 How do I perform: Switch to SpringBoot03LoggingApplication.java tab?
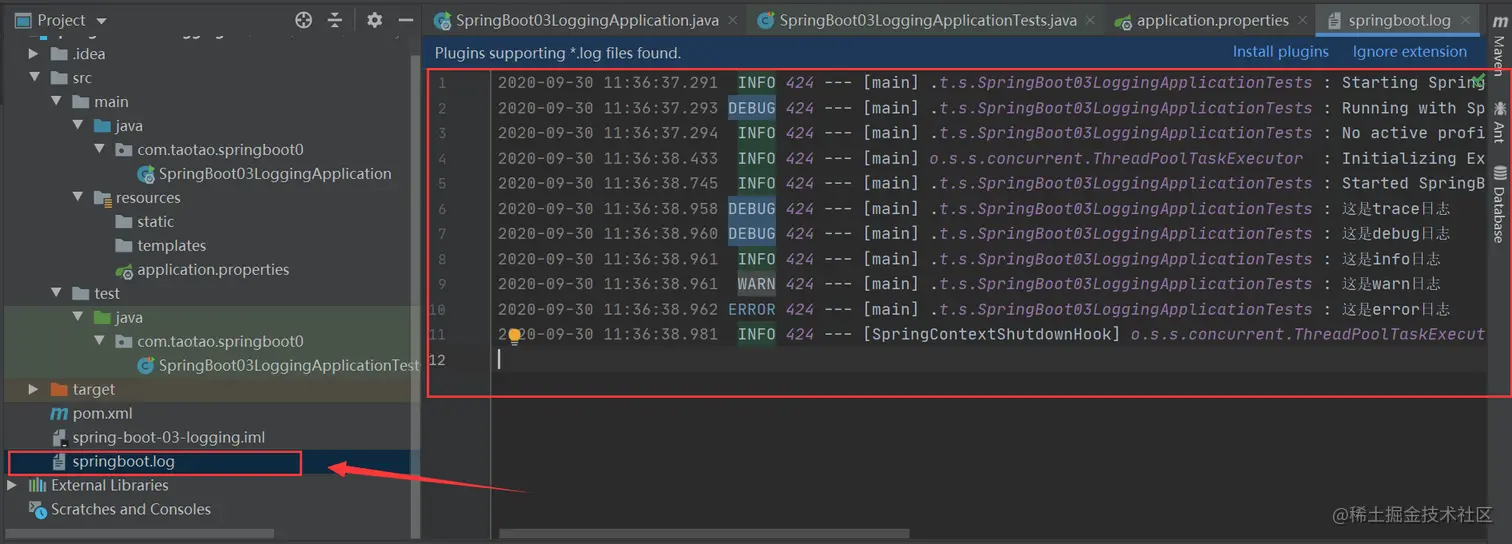(587, 20)
